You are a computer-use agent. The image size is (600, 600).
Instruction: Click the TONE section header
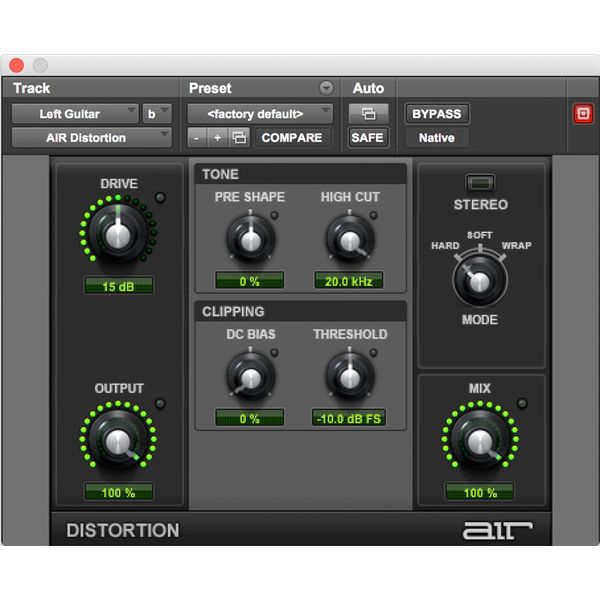click(300, 174)
